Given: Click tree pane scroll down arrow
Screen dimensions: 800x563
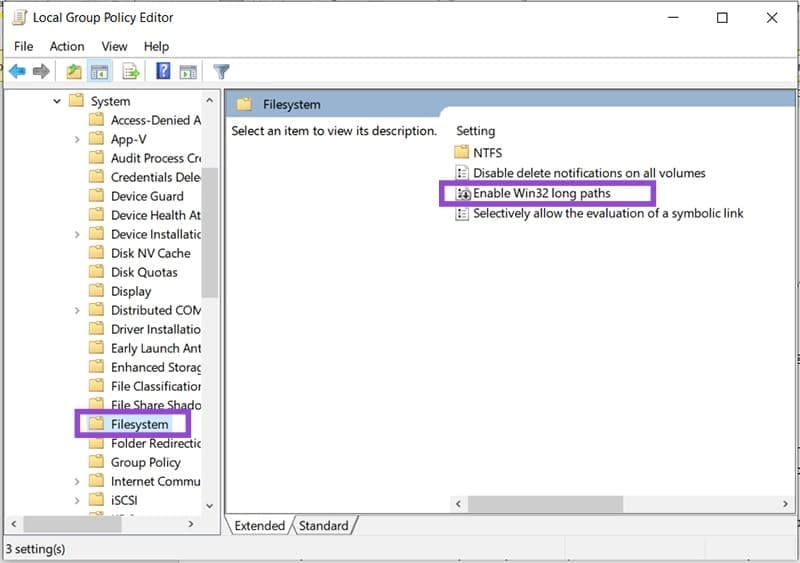Looking at the screenshot, I should (x=210, y=506).
